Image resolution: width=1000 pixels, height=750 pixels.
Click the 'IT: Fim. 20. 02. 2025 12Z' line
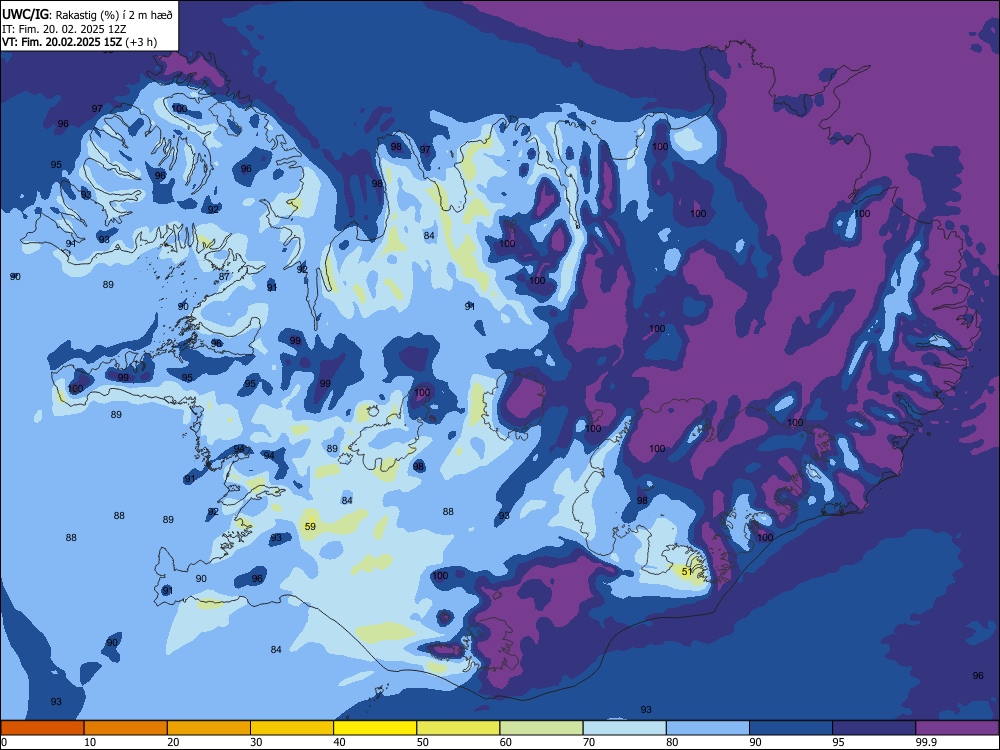coord(55,29)
